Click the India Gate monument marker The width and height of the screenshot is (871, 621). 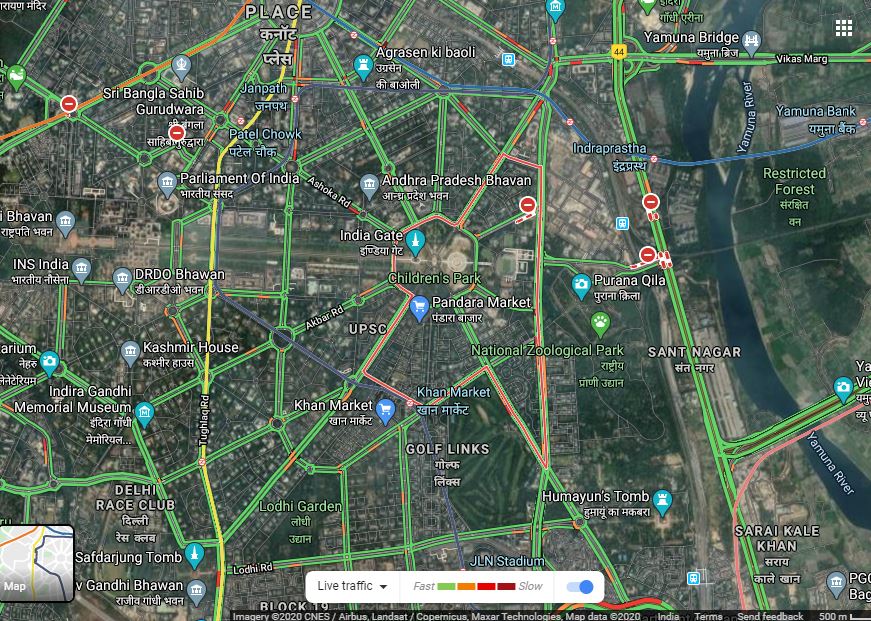[x=415, y=243]
